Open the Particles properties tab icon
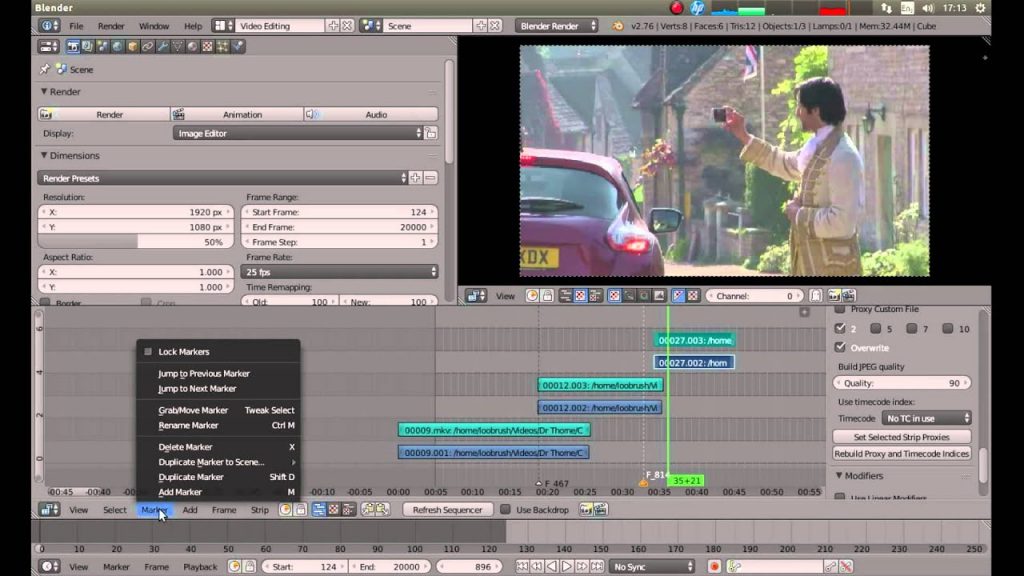Screen dimensions: 1024x576 click(x=223, y=46)
